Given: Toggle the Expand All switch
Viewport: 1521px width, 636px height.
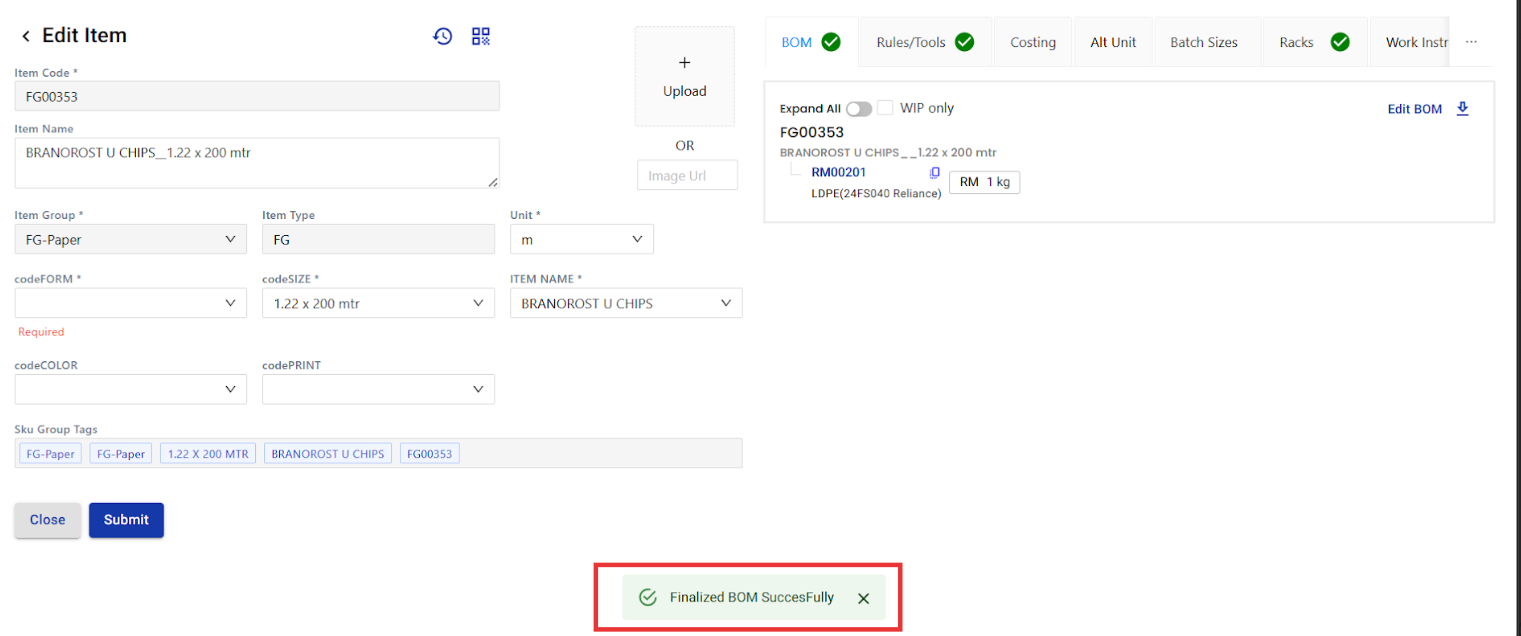Looking at the screenshot, I should click(858, 109).
